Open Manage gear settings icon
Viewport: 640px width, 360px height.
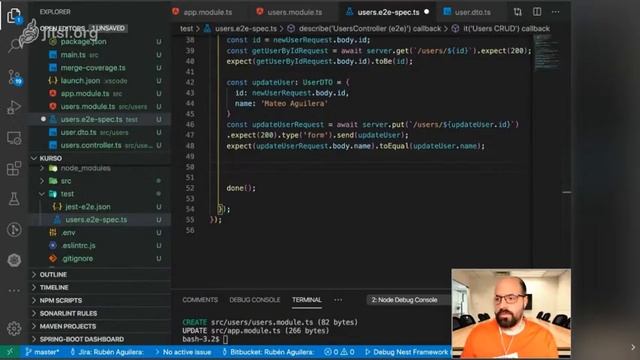[14, 328]
